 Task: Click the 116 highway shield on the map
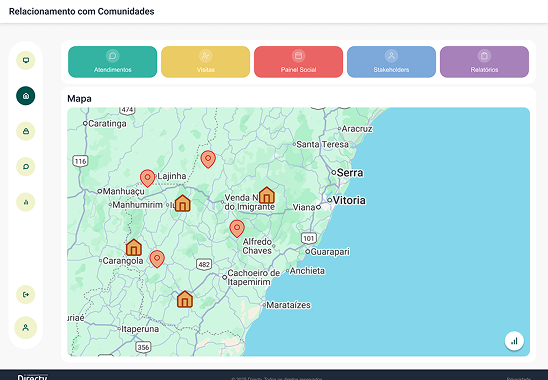pyautogui.click(x=80, y=161)
